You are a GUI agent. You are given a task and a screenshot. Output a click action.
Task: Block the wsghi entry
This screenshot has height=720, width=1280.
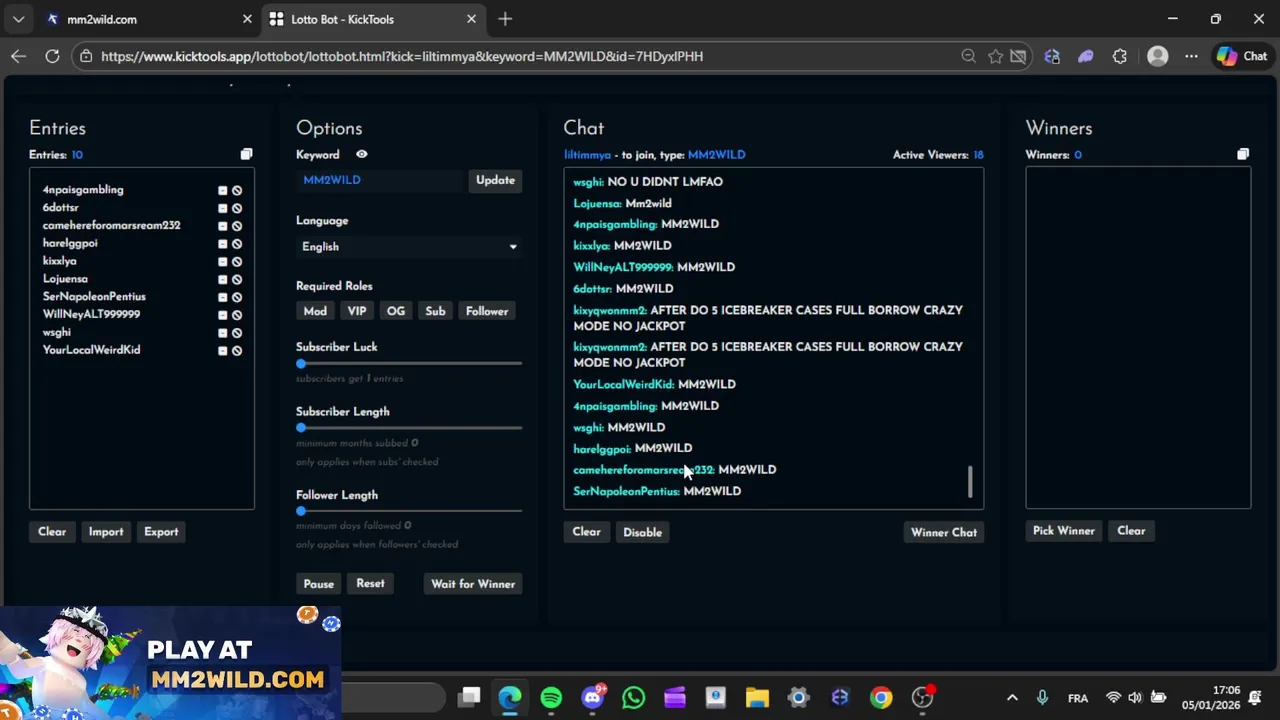coord(237,333)
